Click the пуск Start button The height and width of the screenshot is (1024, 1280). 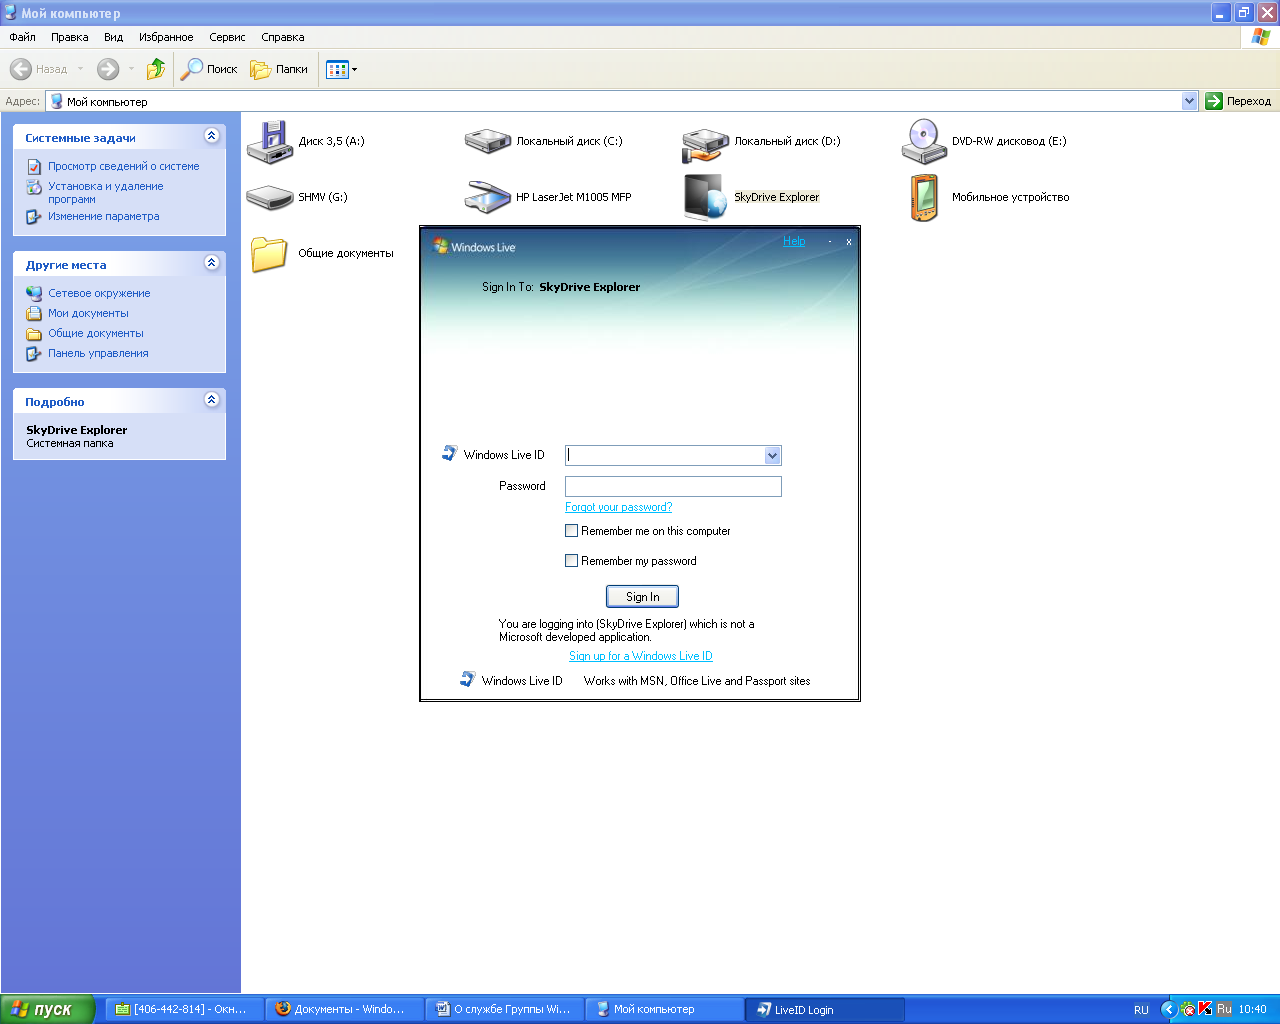tap(47, 1009)
